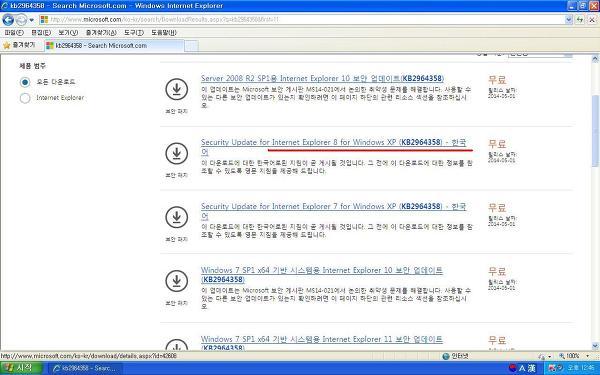Screen dimensions: 600x375
Task: Expand the address bar history dropdown
Action: click(569, 19)
